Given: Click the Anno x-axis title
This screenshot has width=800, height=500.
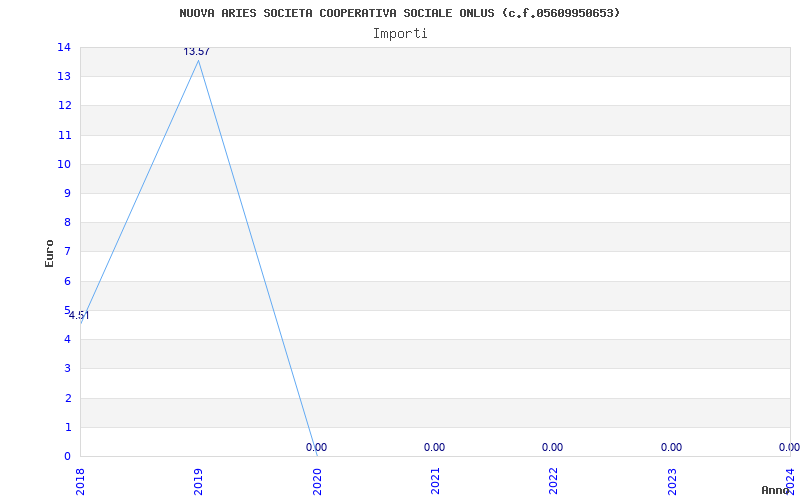Looking at the screenshot, I should [776, 490].
